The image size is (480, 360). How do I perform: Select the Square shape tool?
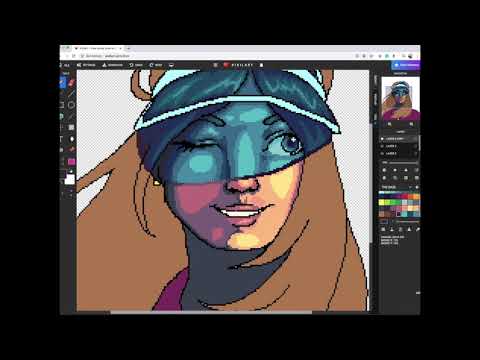click(x=62, y=105)
